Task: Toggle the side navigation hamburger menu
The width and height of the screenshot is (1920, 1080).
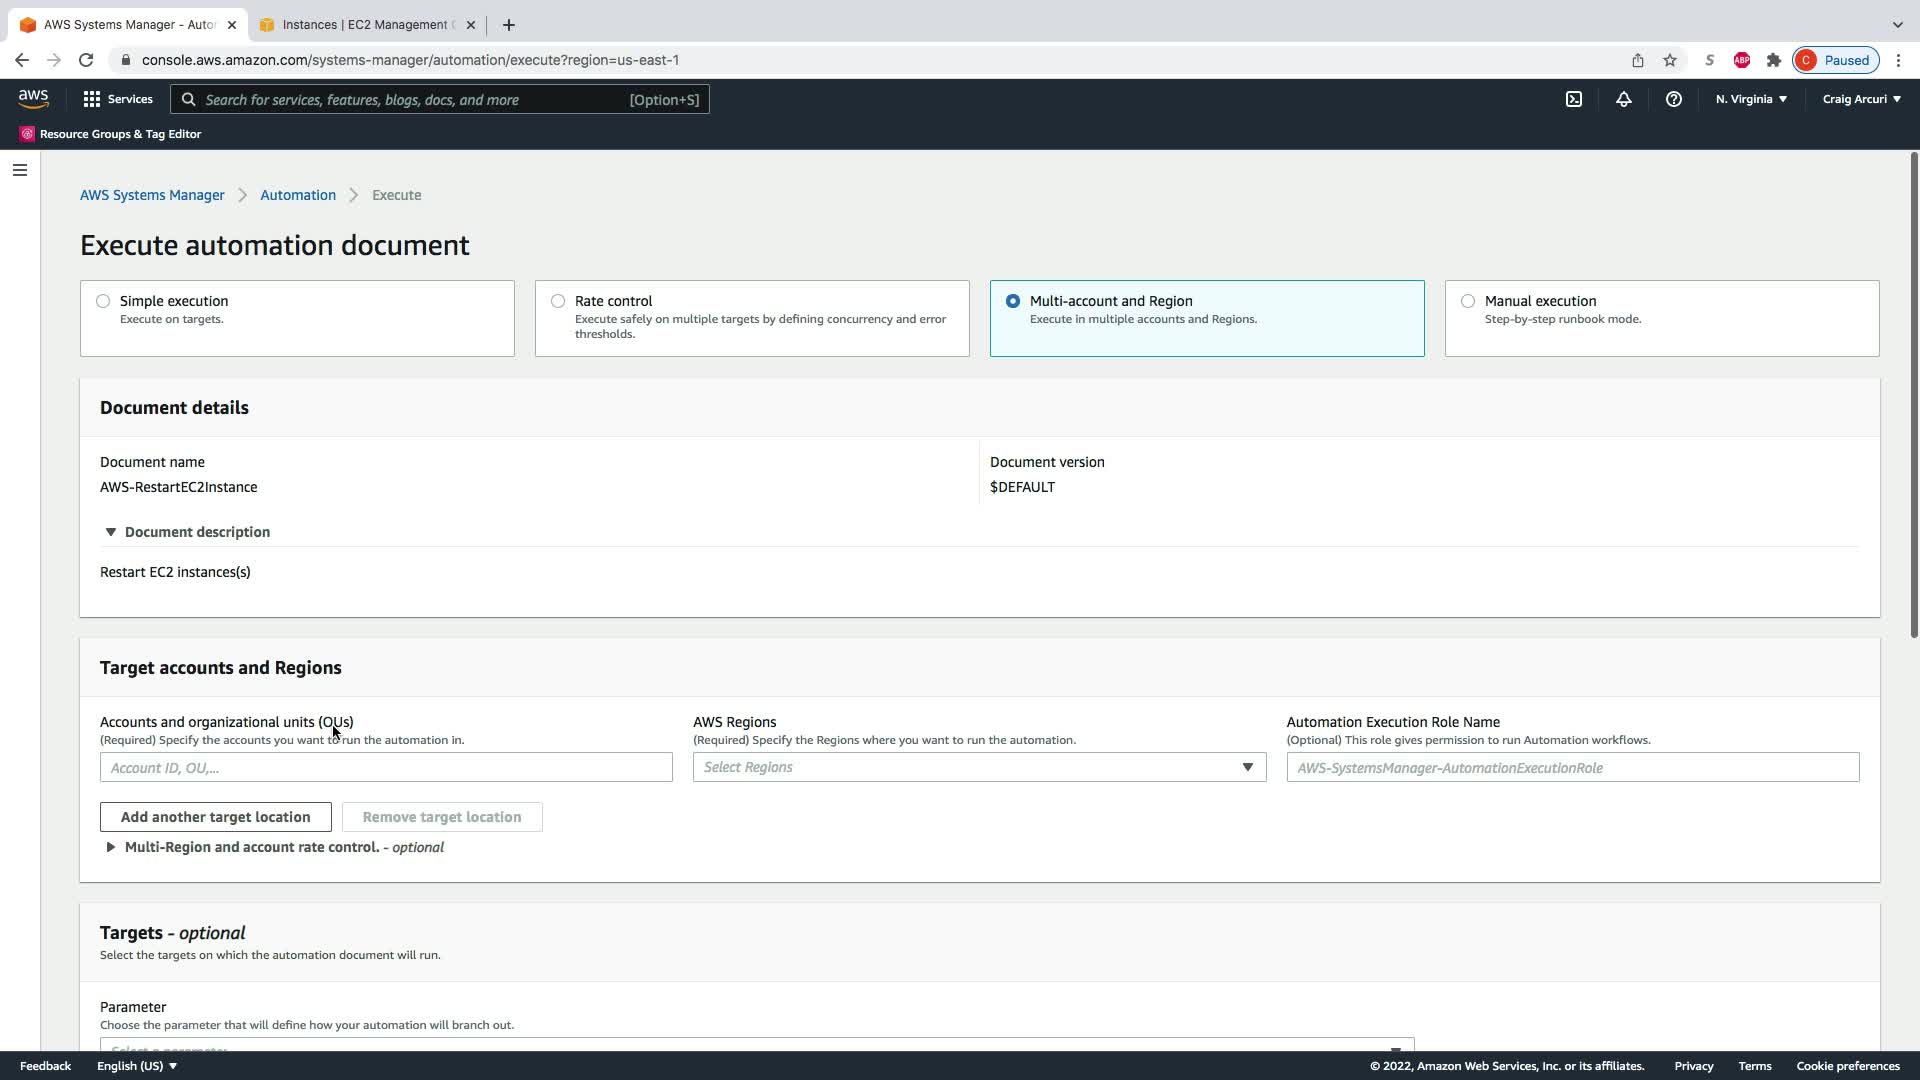Action: 19,170
